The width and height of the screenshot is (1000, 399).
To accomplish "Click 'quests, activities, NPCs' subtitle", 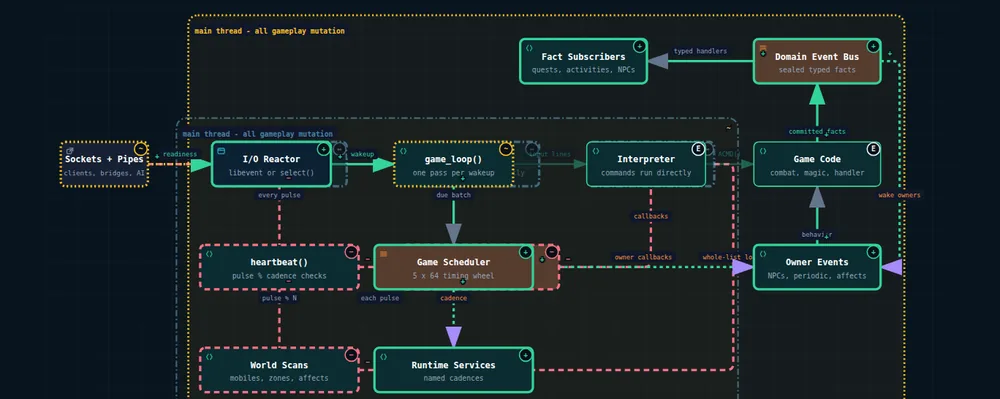I will (584, 69).
